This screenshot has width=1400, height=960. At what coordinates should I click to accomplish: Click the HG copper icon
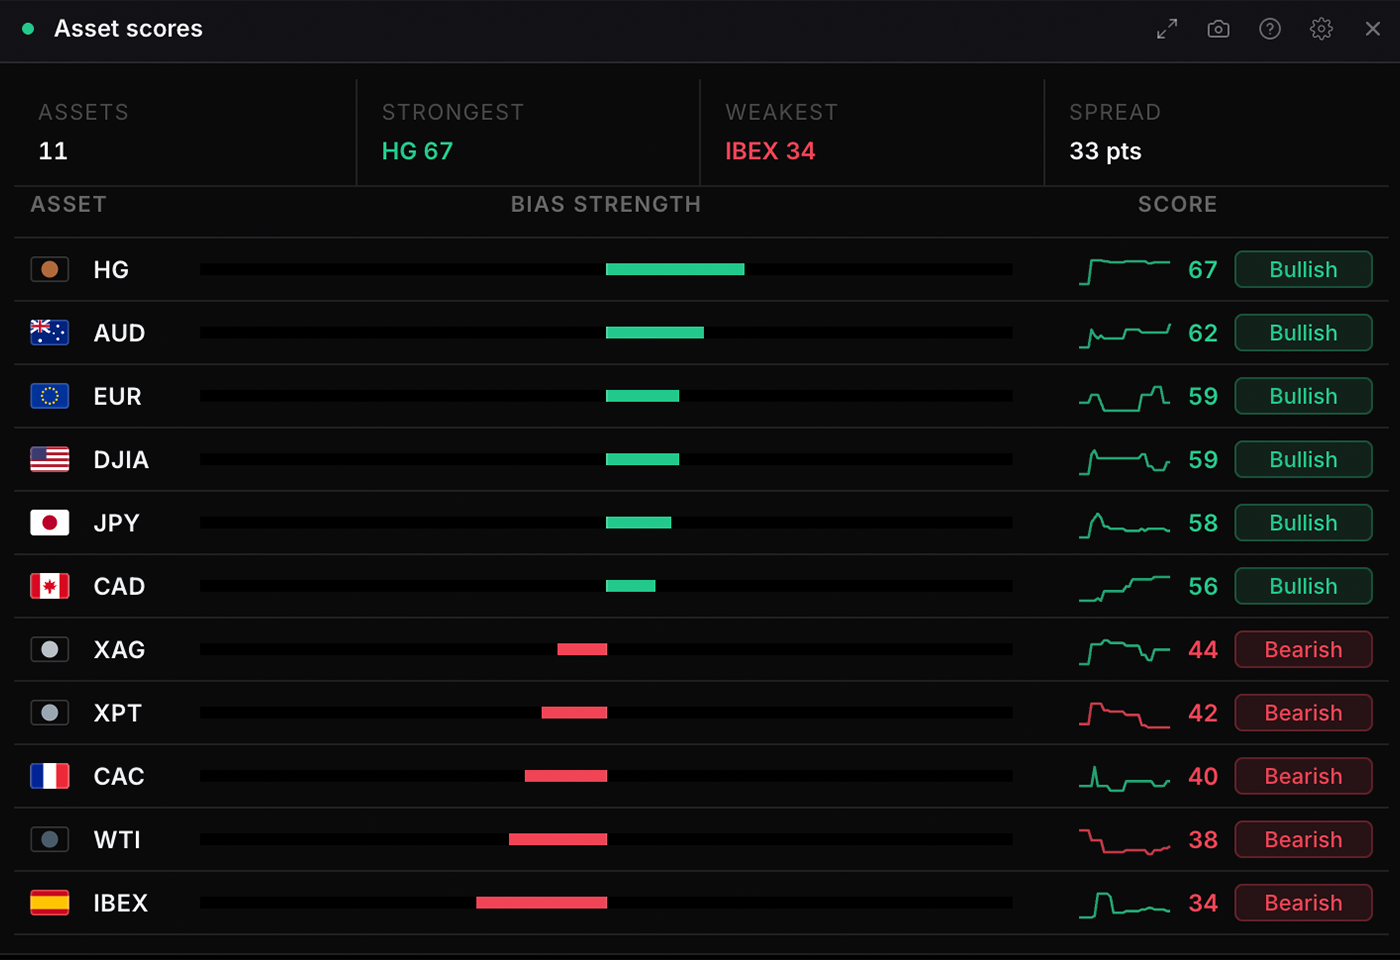50,269
